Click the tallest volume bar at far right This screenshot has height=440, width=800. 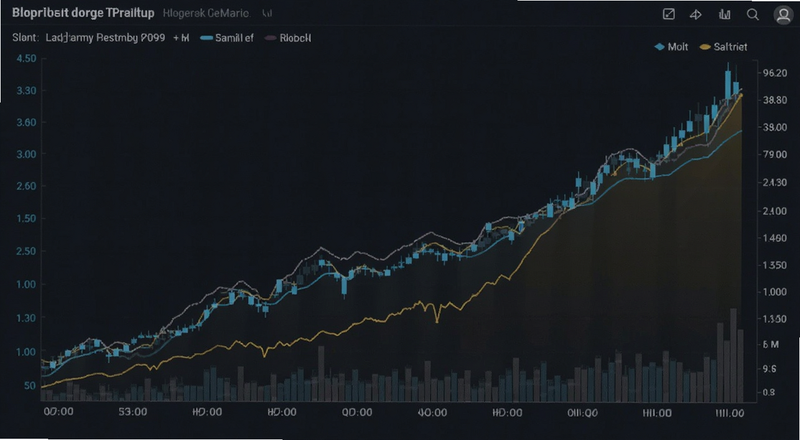(x=733, y=355)
